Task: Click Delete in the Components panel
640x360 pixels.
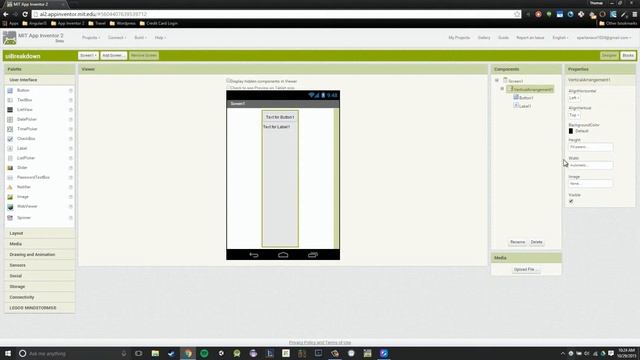Action: (536, 242)
